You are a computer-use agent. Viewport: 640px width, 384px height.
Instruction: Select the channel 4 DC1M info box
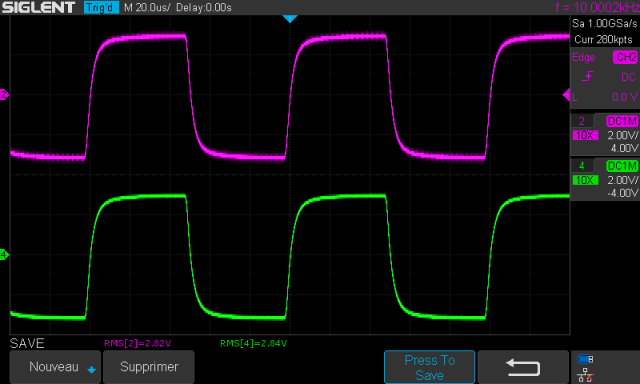[x=605, y=179]
